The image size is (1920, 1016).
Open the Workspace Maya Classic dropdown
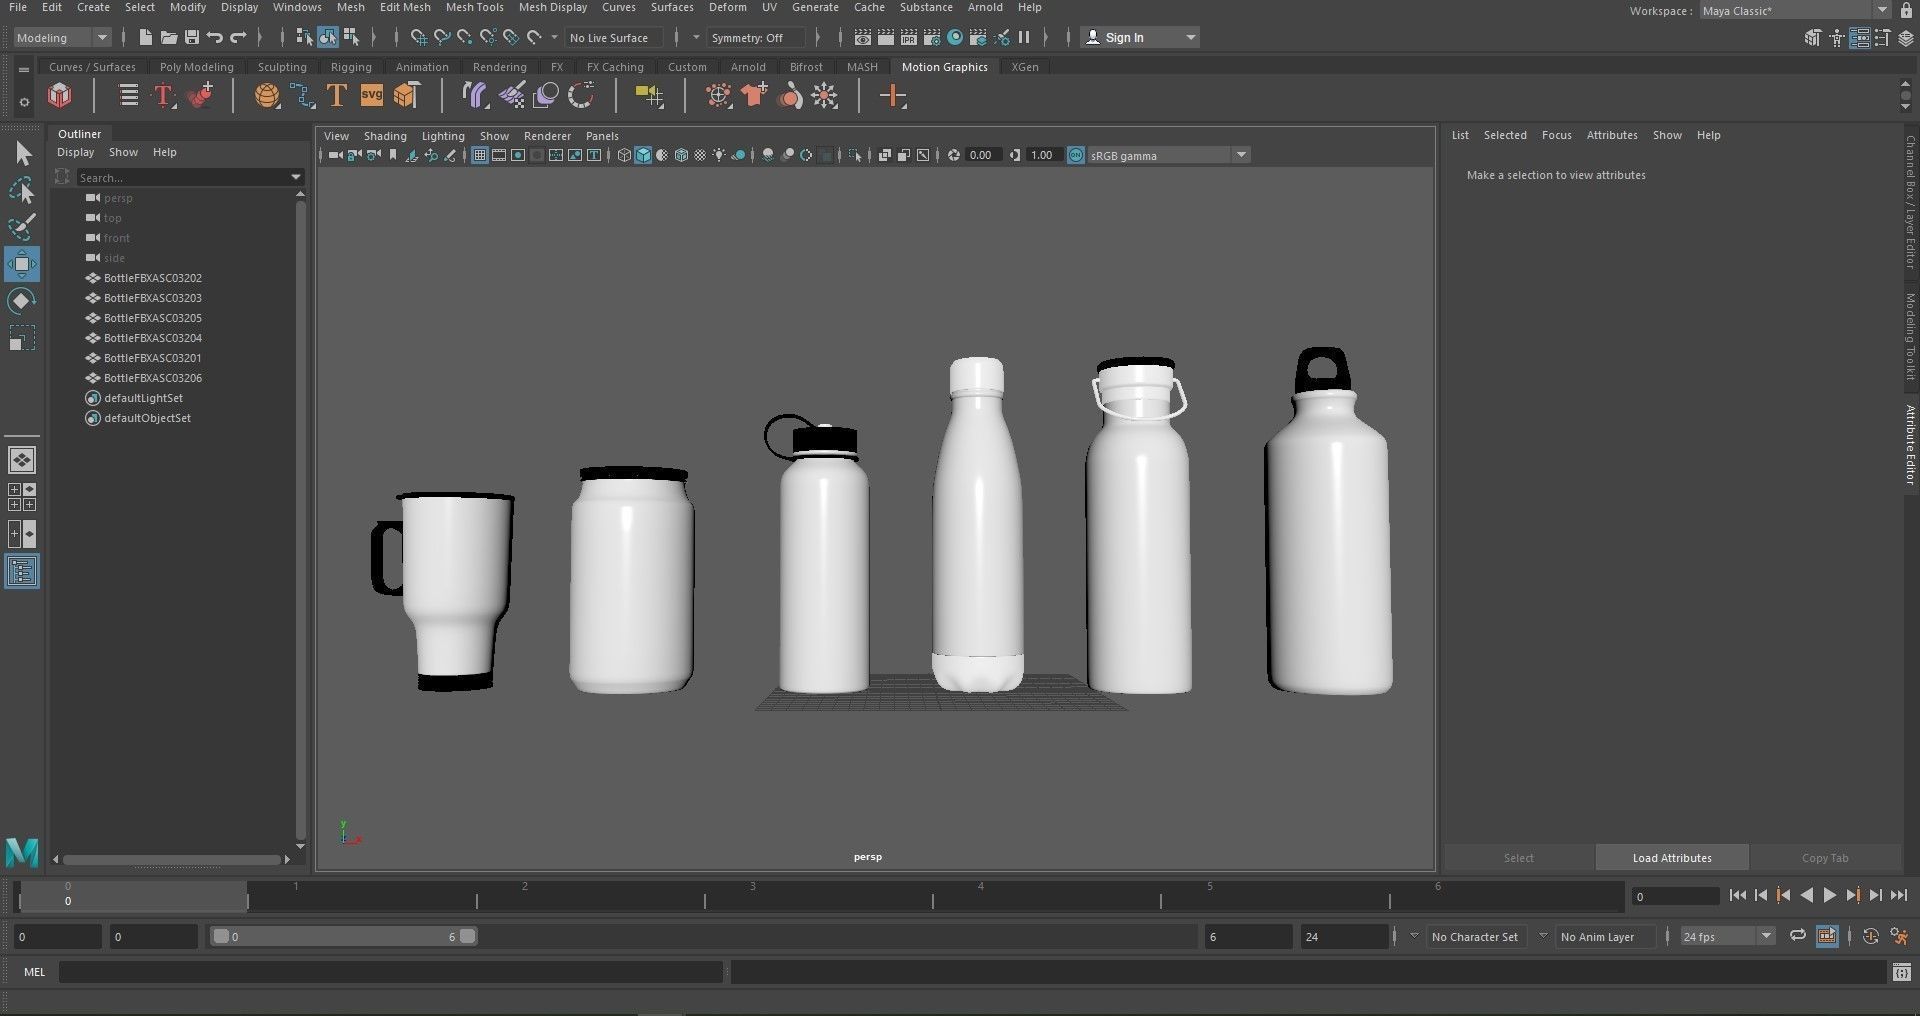coord(1795,11)
